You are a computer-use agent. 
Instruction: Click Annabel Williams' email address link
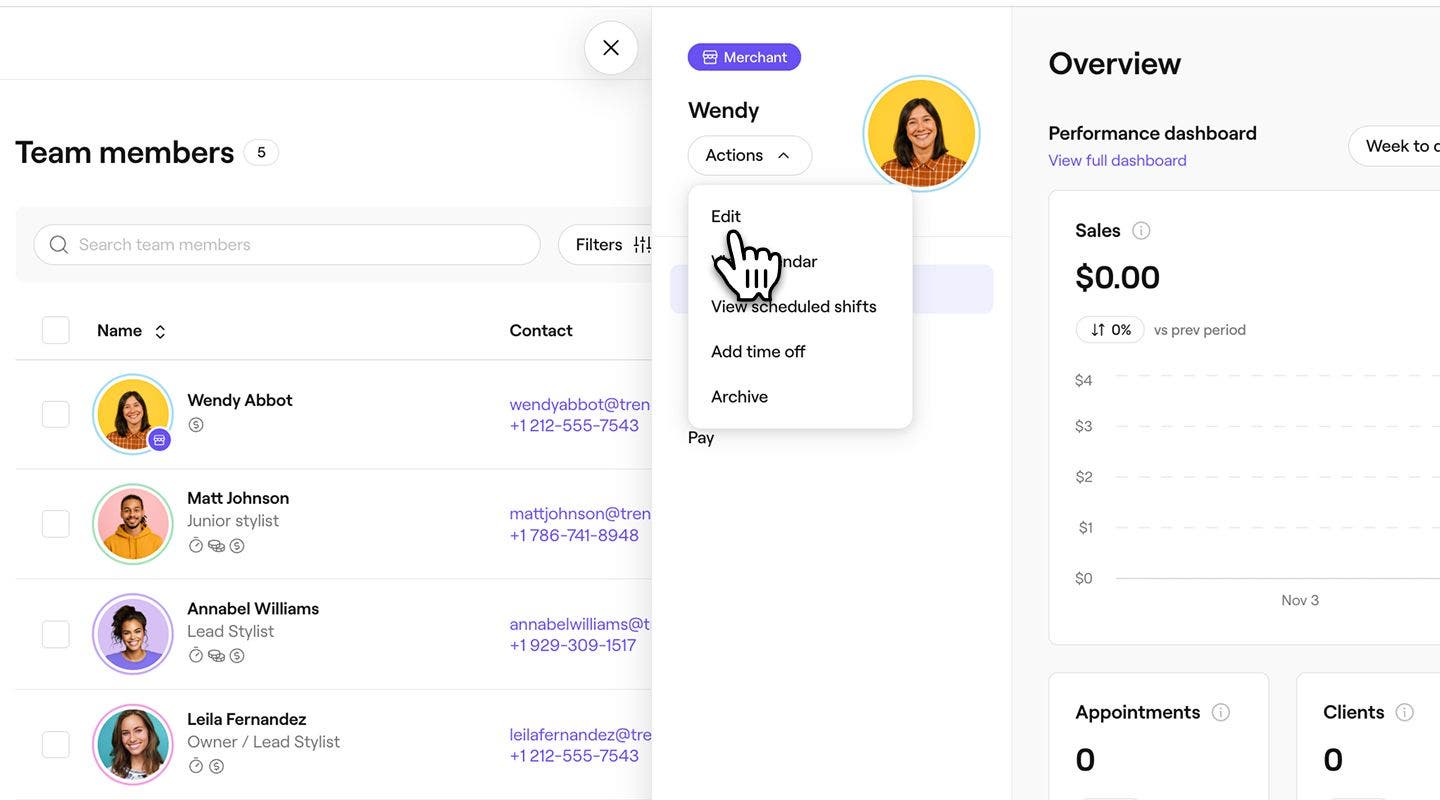coord(580,624)
